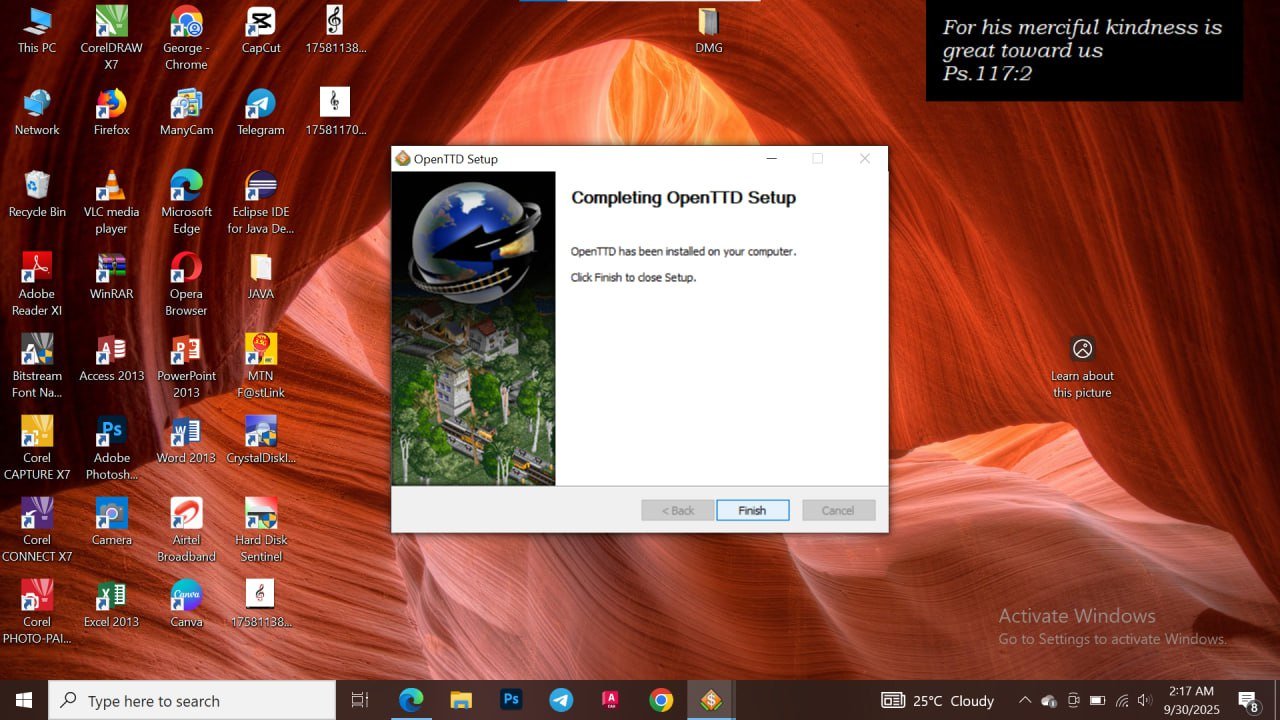This screenshot has height=720, width=1280.
Task: Close the OpenTTD Setup window
Action: [865, 159]
